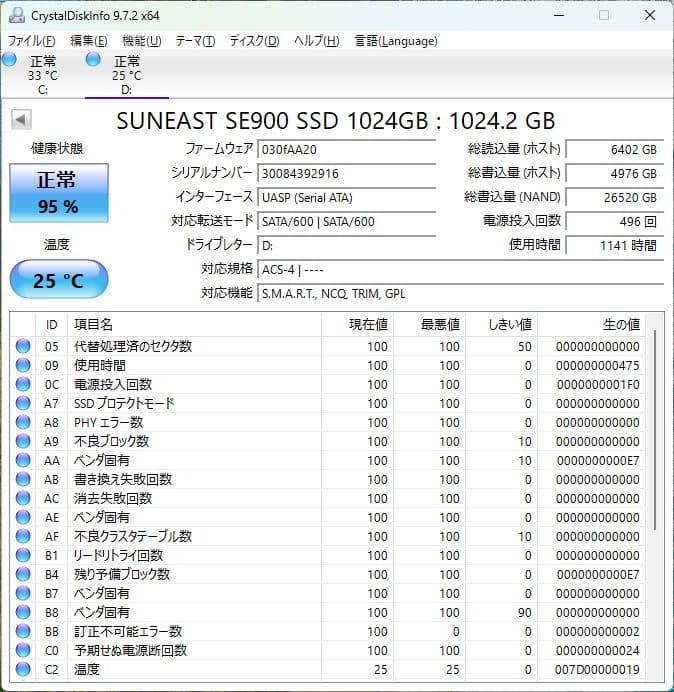Click the blue status orb for ID 05
The width and height of the screenshot is (674, 692).
click(x=23, y=346)
